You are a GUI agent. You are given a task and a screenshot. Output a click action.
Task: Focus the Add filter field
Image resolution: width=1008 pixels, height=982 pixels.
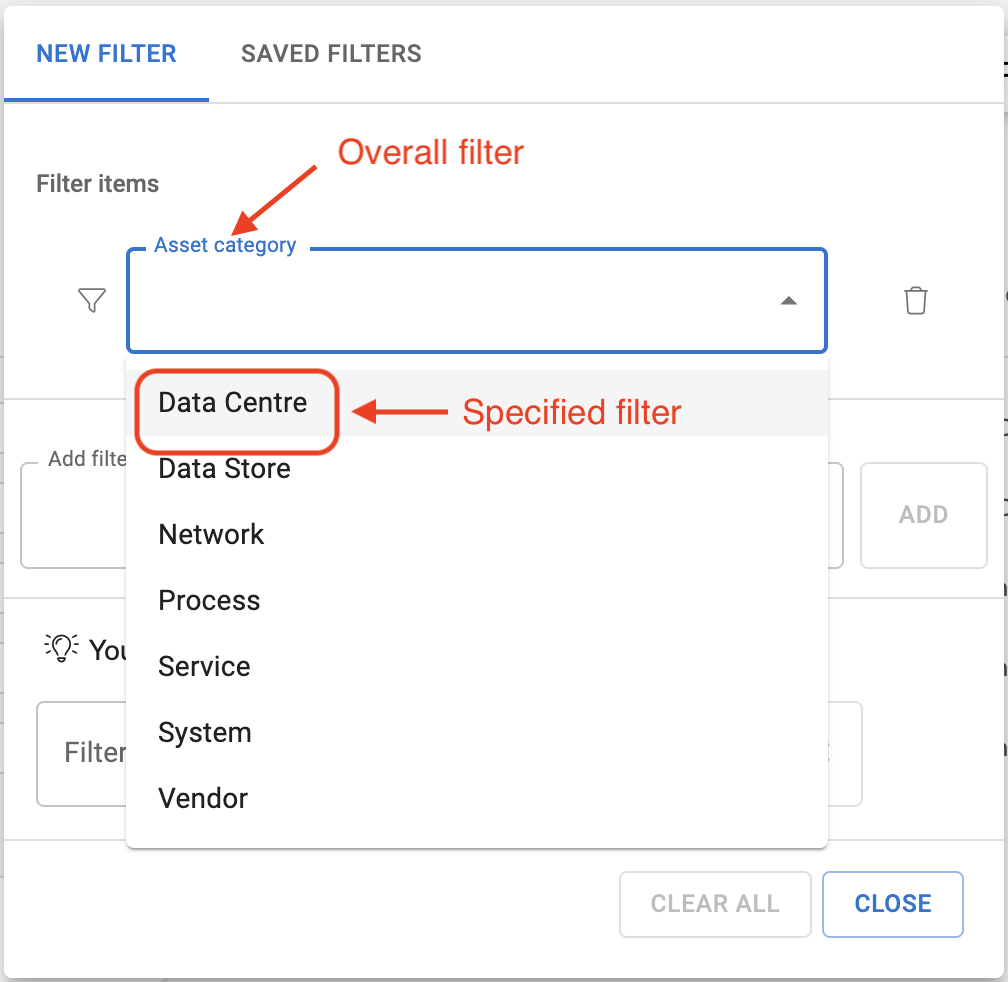72,516
